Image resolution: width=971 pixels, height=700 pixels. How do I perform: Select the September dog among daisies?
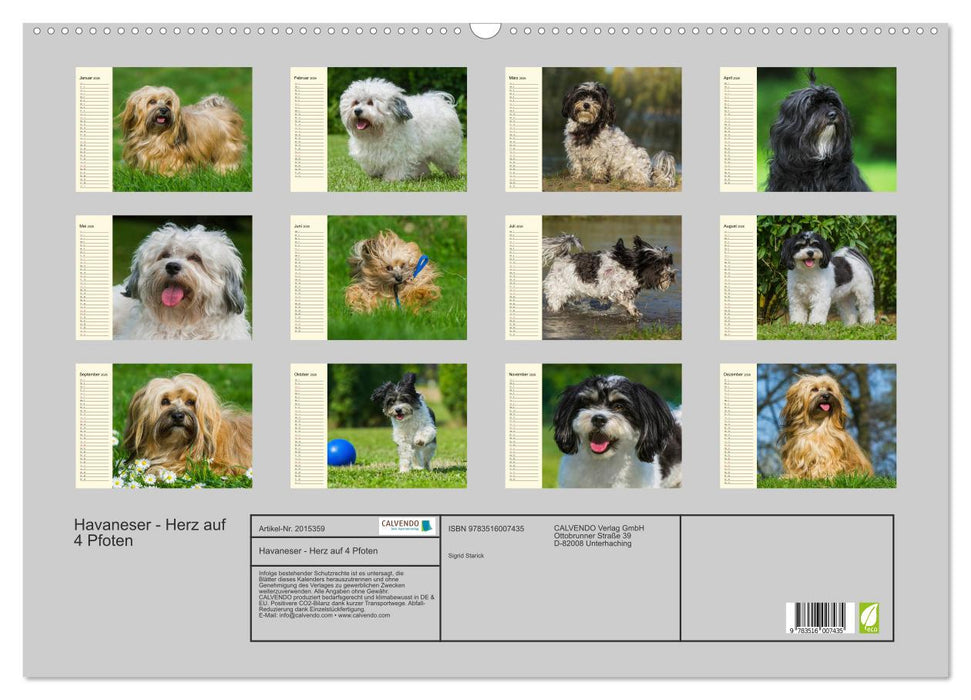click(x=182, y=425)
